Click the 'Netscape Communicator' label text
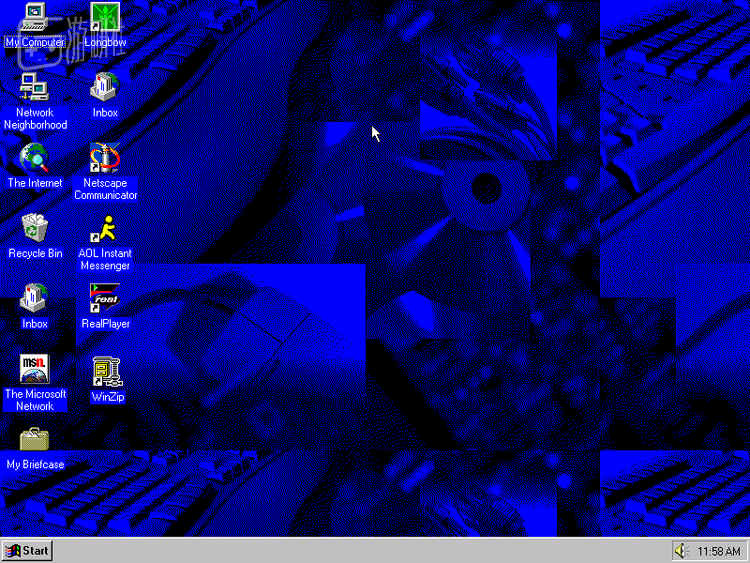This screenshot has width=750, height=563. point(105,189)
